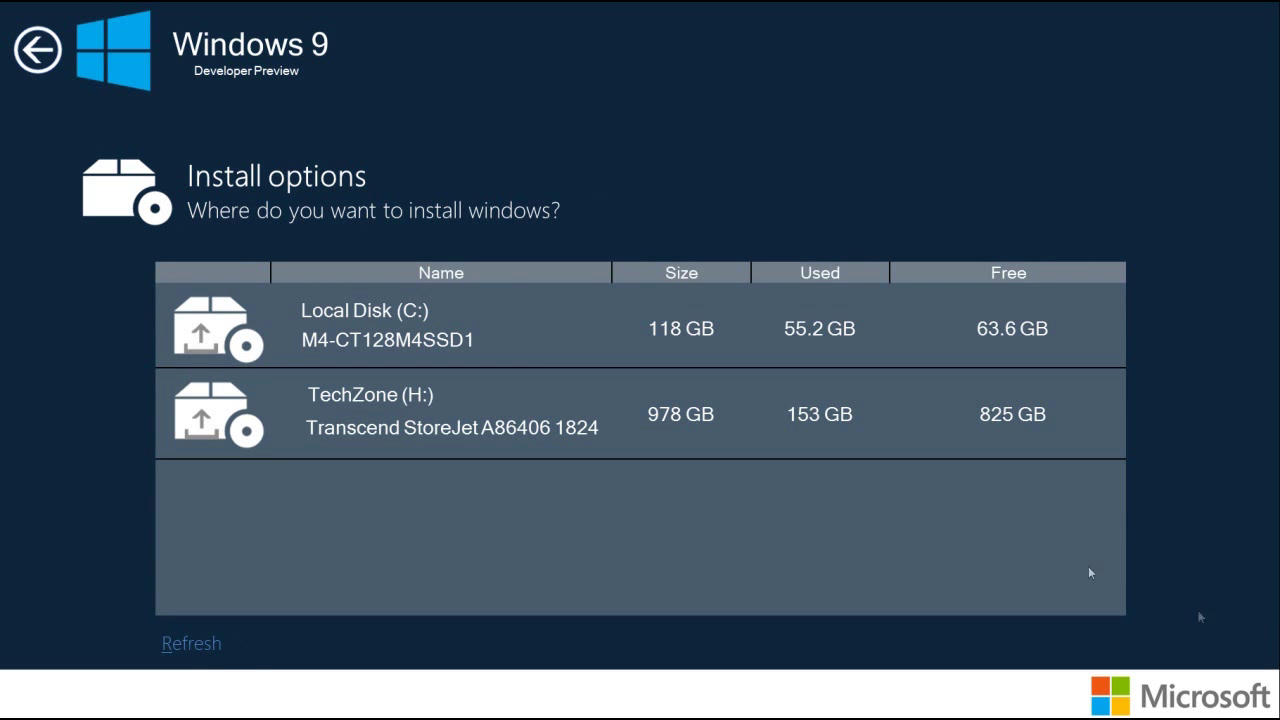Click the Used column header
The height and width of the screenshot is (720, 1280).
[820, 273]
